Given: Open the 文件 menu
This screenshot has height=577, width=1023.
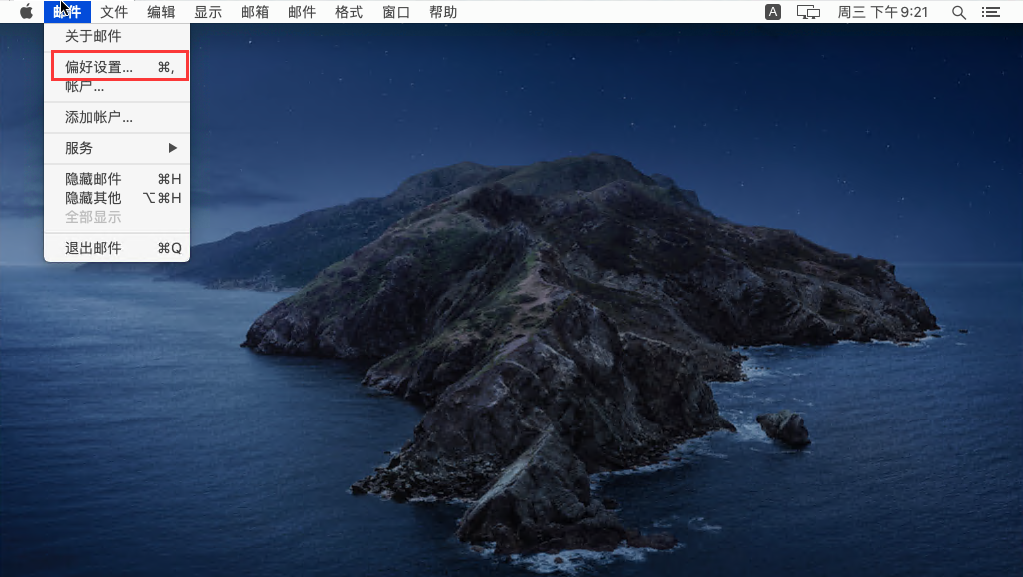Looking at the screenshot, I should [x=114, y=12].
